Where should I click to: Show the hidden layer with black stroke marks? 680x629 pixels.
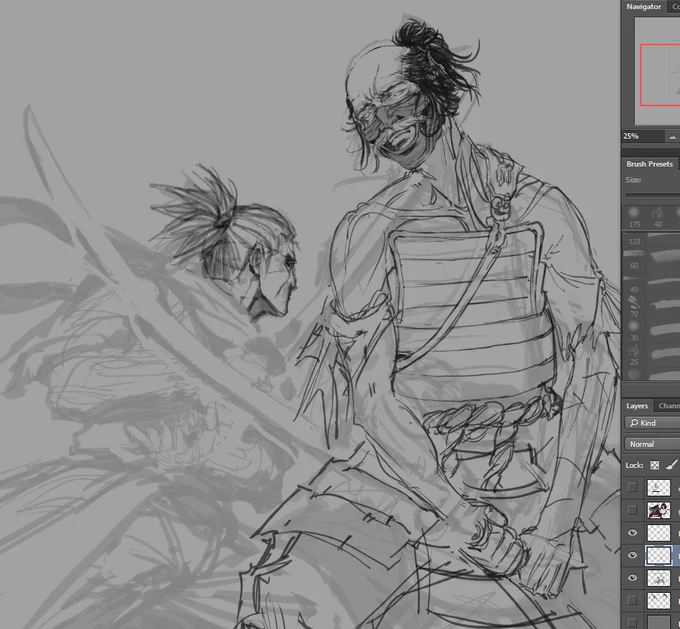pos(632,600)
